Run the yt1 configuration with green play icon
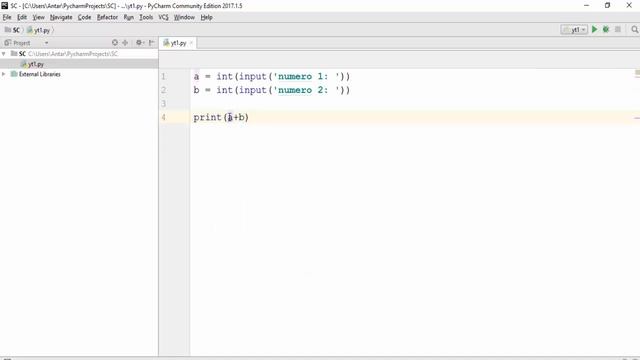 tap(594, 29)
